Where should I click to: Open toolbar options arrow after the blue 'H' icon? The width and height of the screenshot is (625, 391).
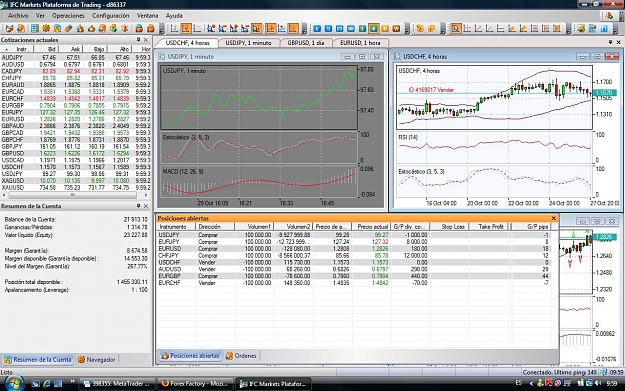coord(615,29)
